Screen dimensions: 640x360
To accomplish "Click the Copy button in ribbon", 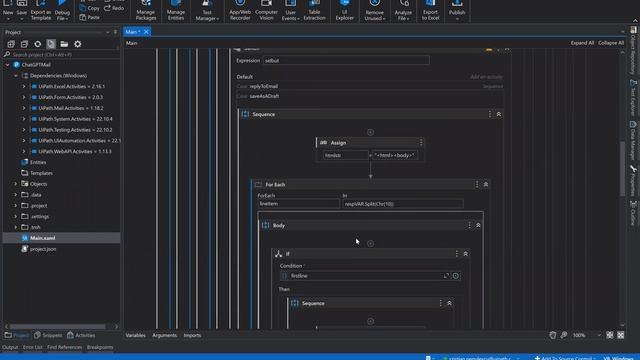I will point(89,8).
